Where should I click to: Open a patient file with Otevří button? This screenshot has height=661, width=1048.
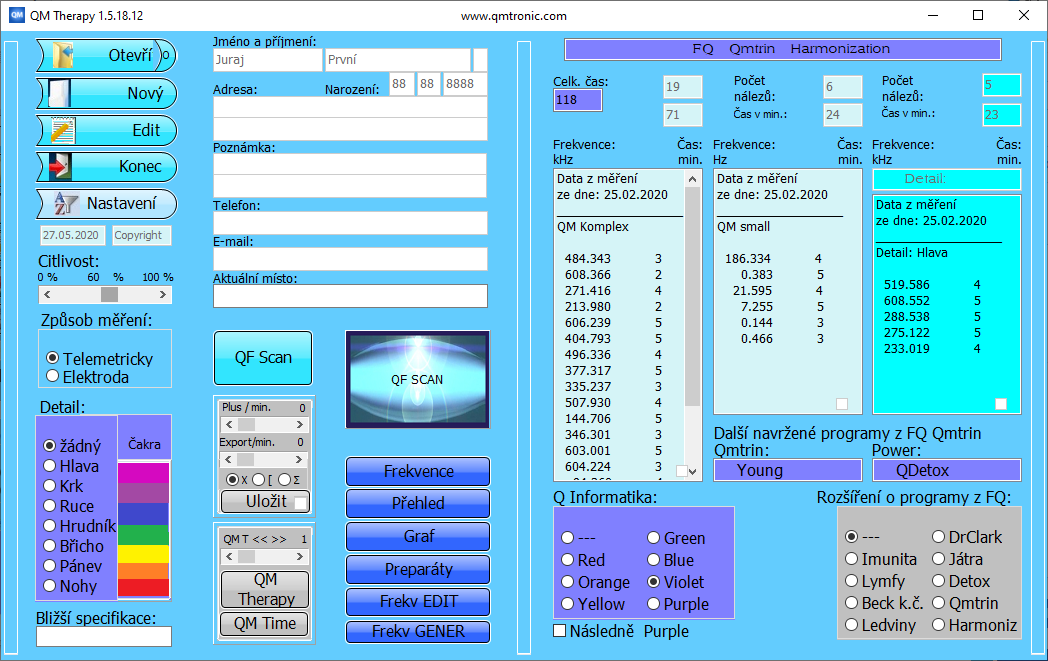coord(106,55)
